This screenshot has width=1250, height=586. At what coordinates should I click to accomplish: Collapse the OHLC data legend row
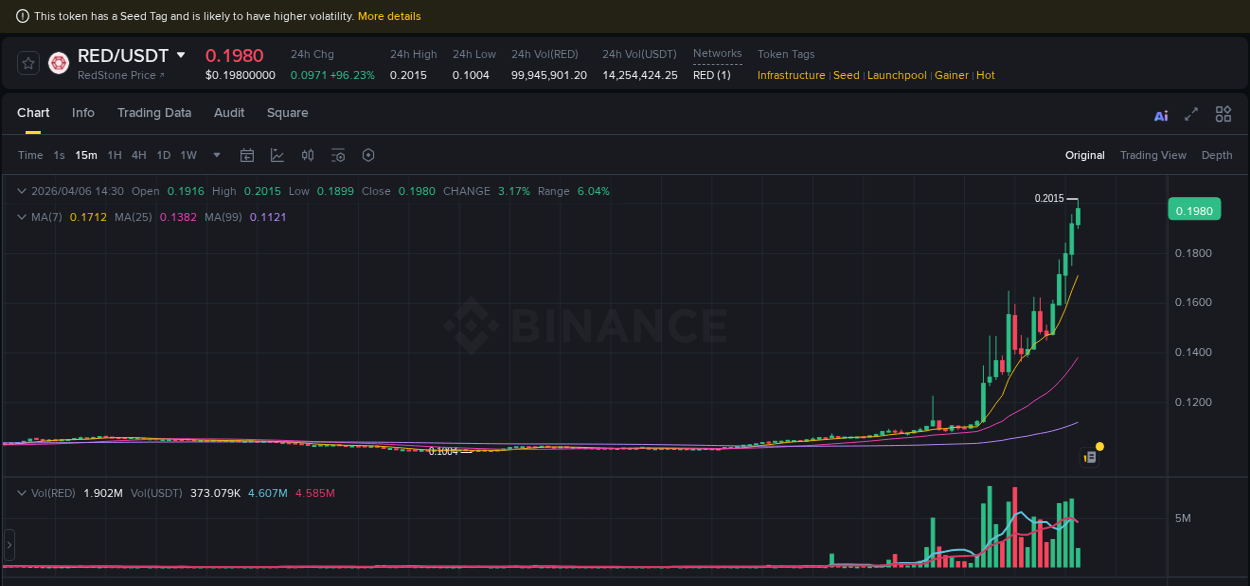point(22,191)
